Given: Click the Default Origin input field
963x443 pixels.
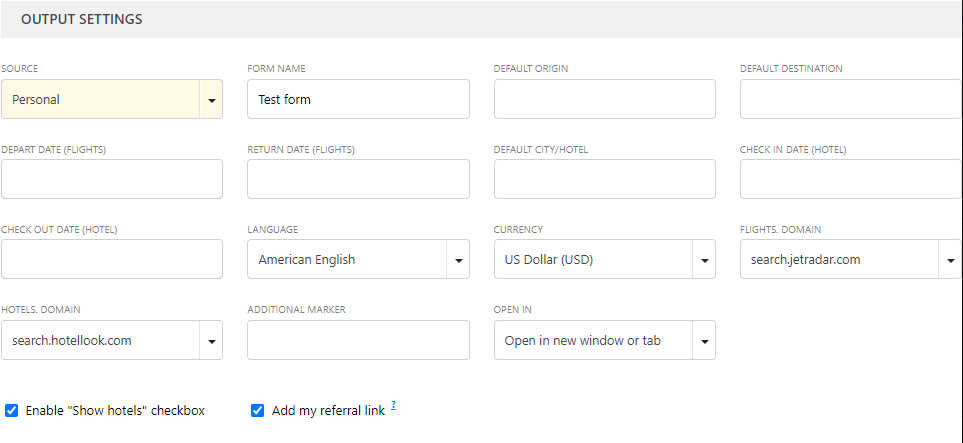Looking at the screenshot, I should 604,100.
